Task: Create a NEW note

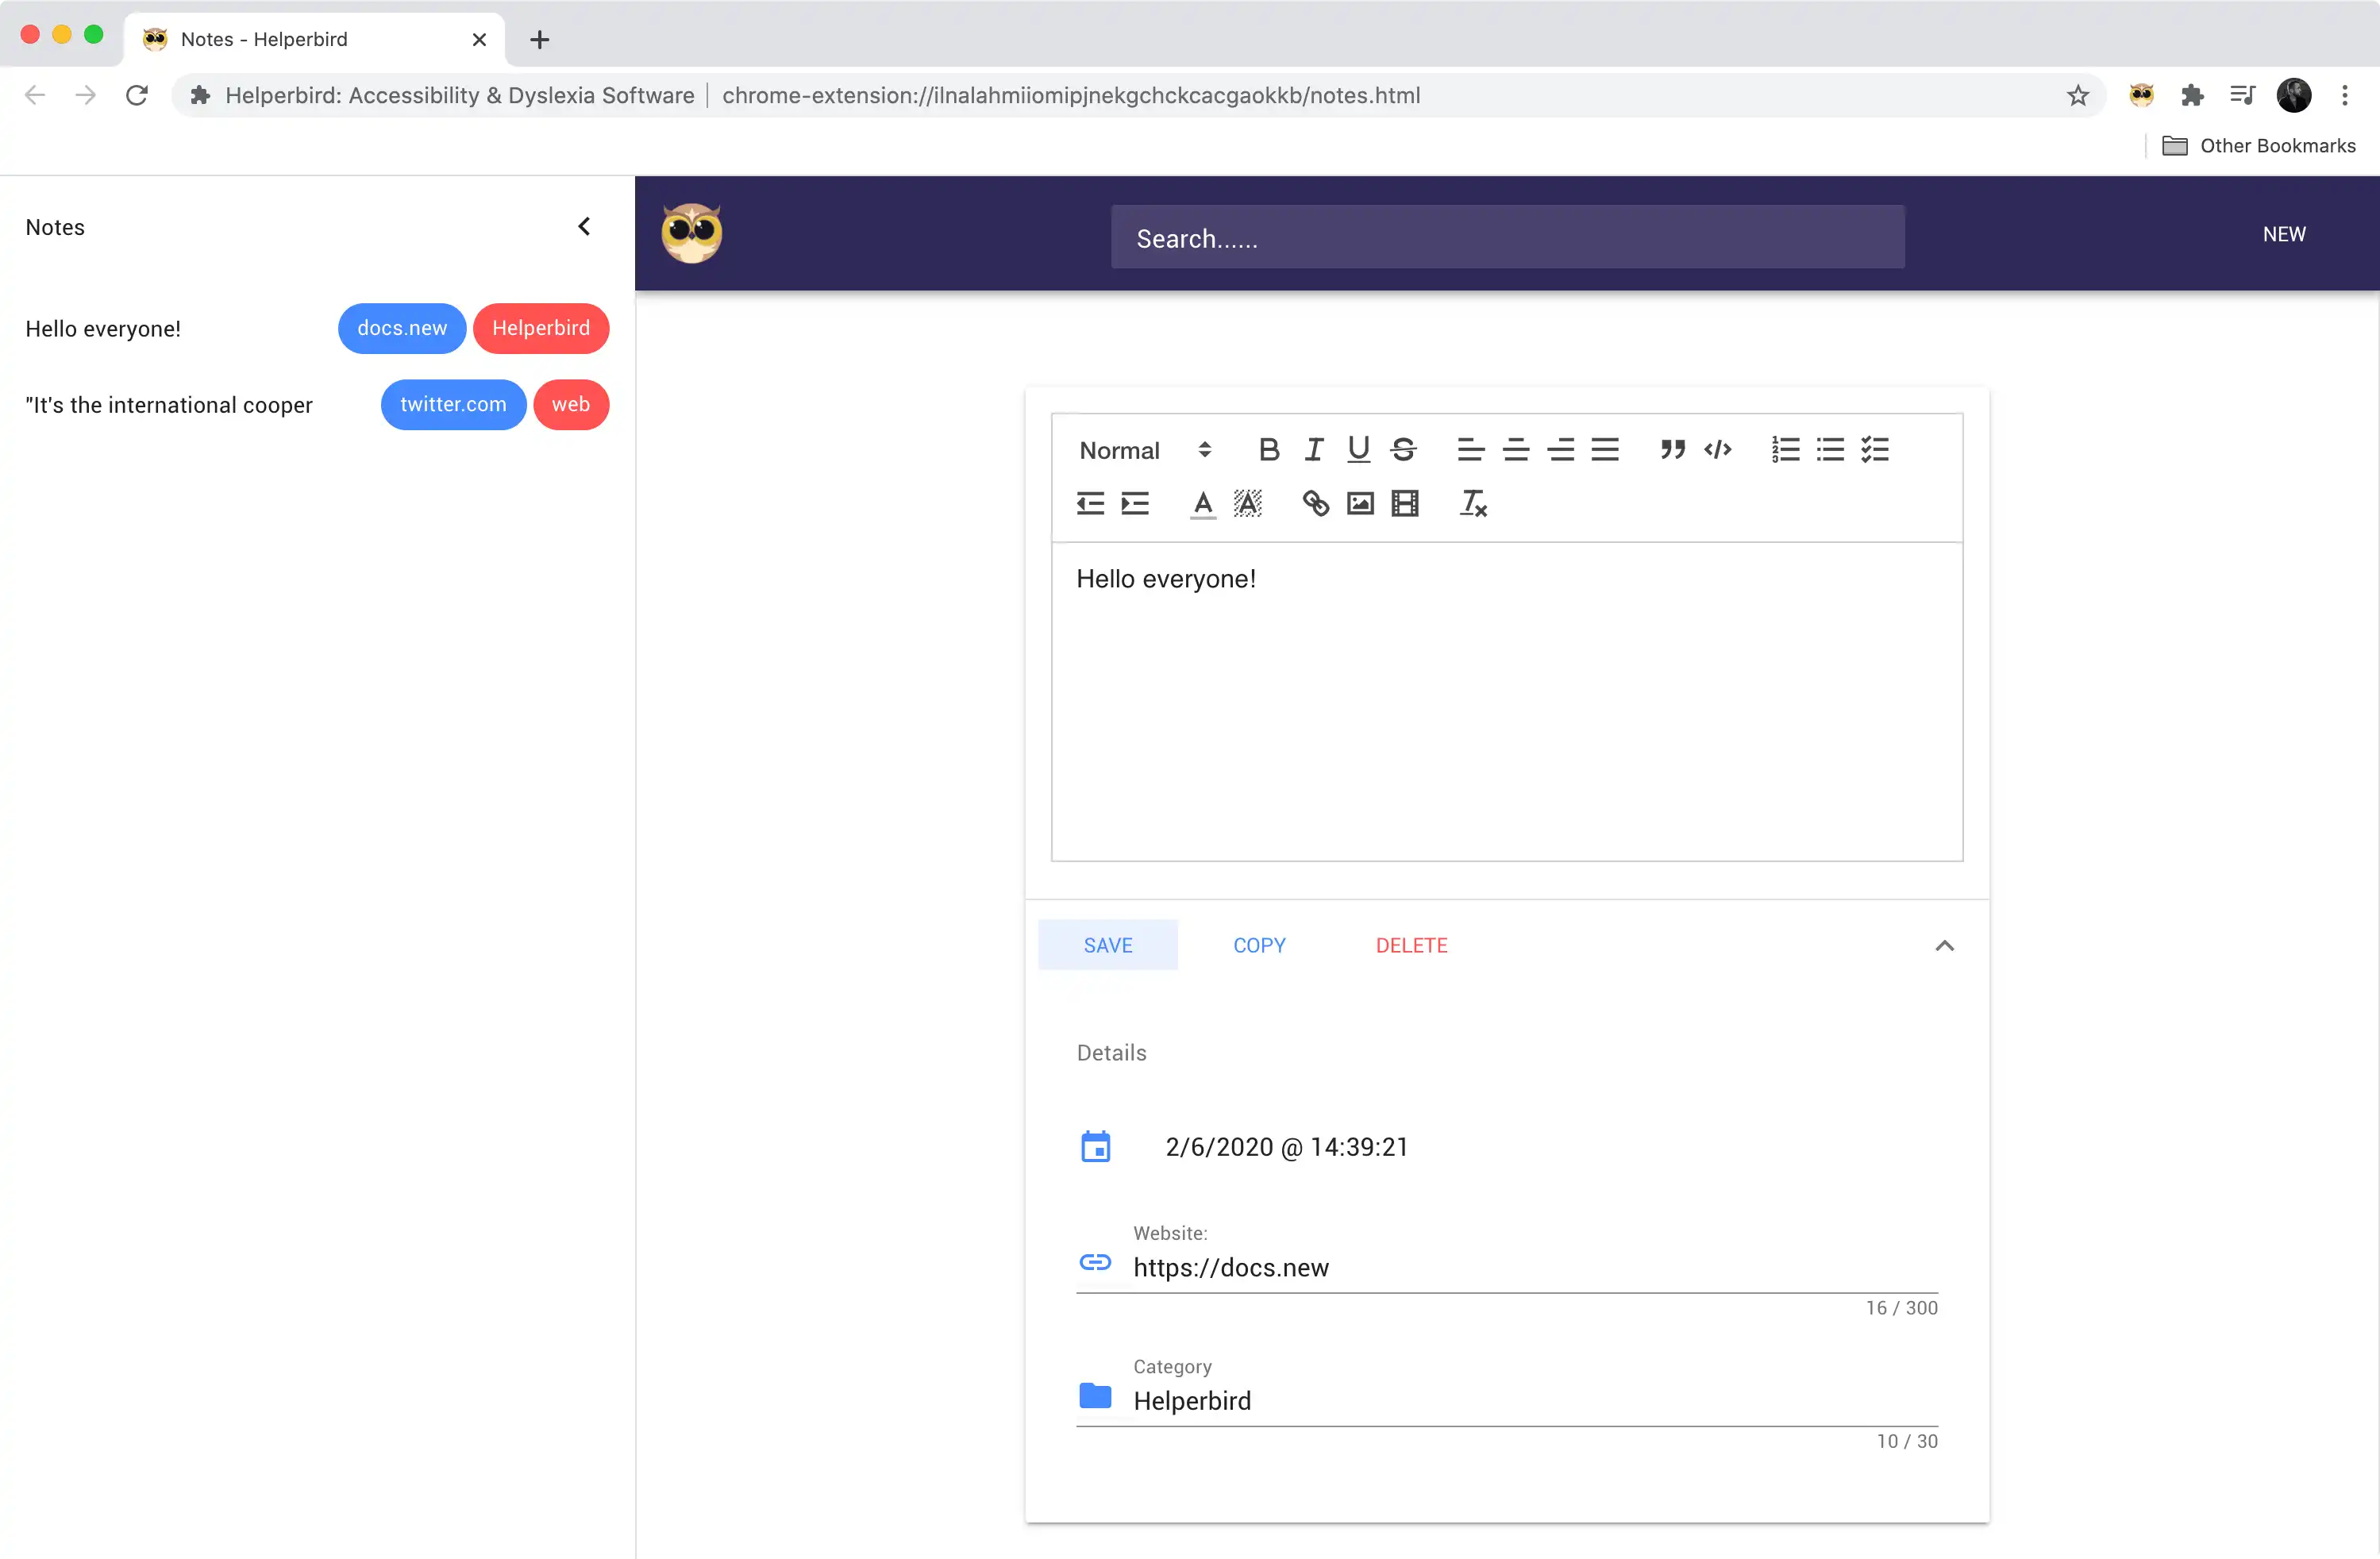Action: (x=2284, y=234)
